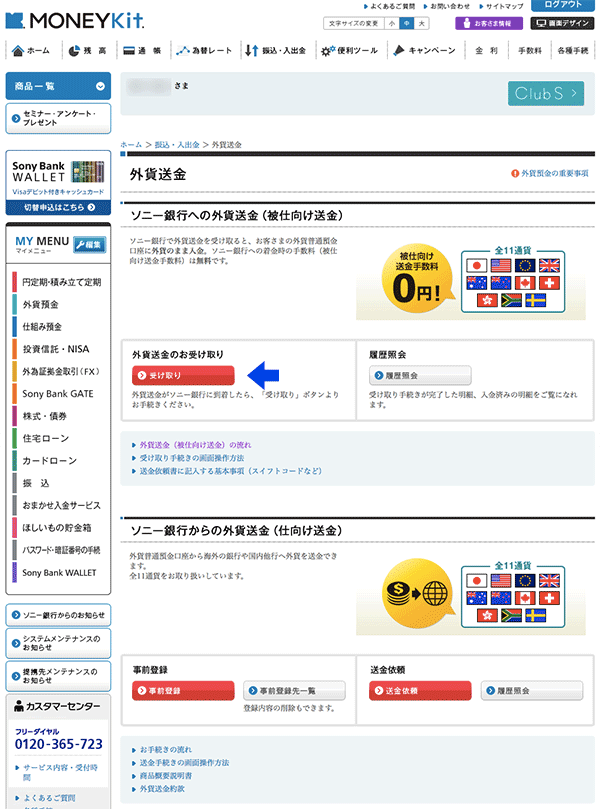Open the 金利 interest rate menu
This screenshot has width=600, height=809.
(486, 51)
